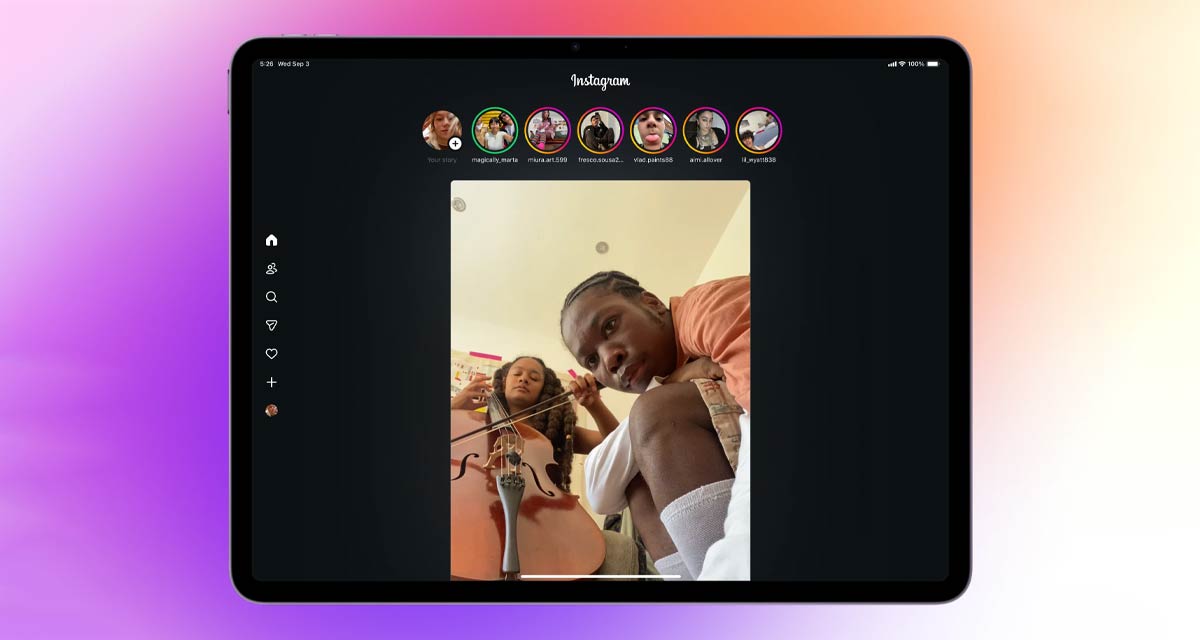
Task: Tap the battery icon in status bar
Action: [x=933, y=64]
